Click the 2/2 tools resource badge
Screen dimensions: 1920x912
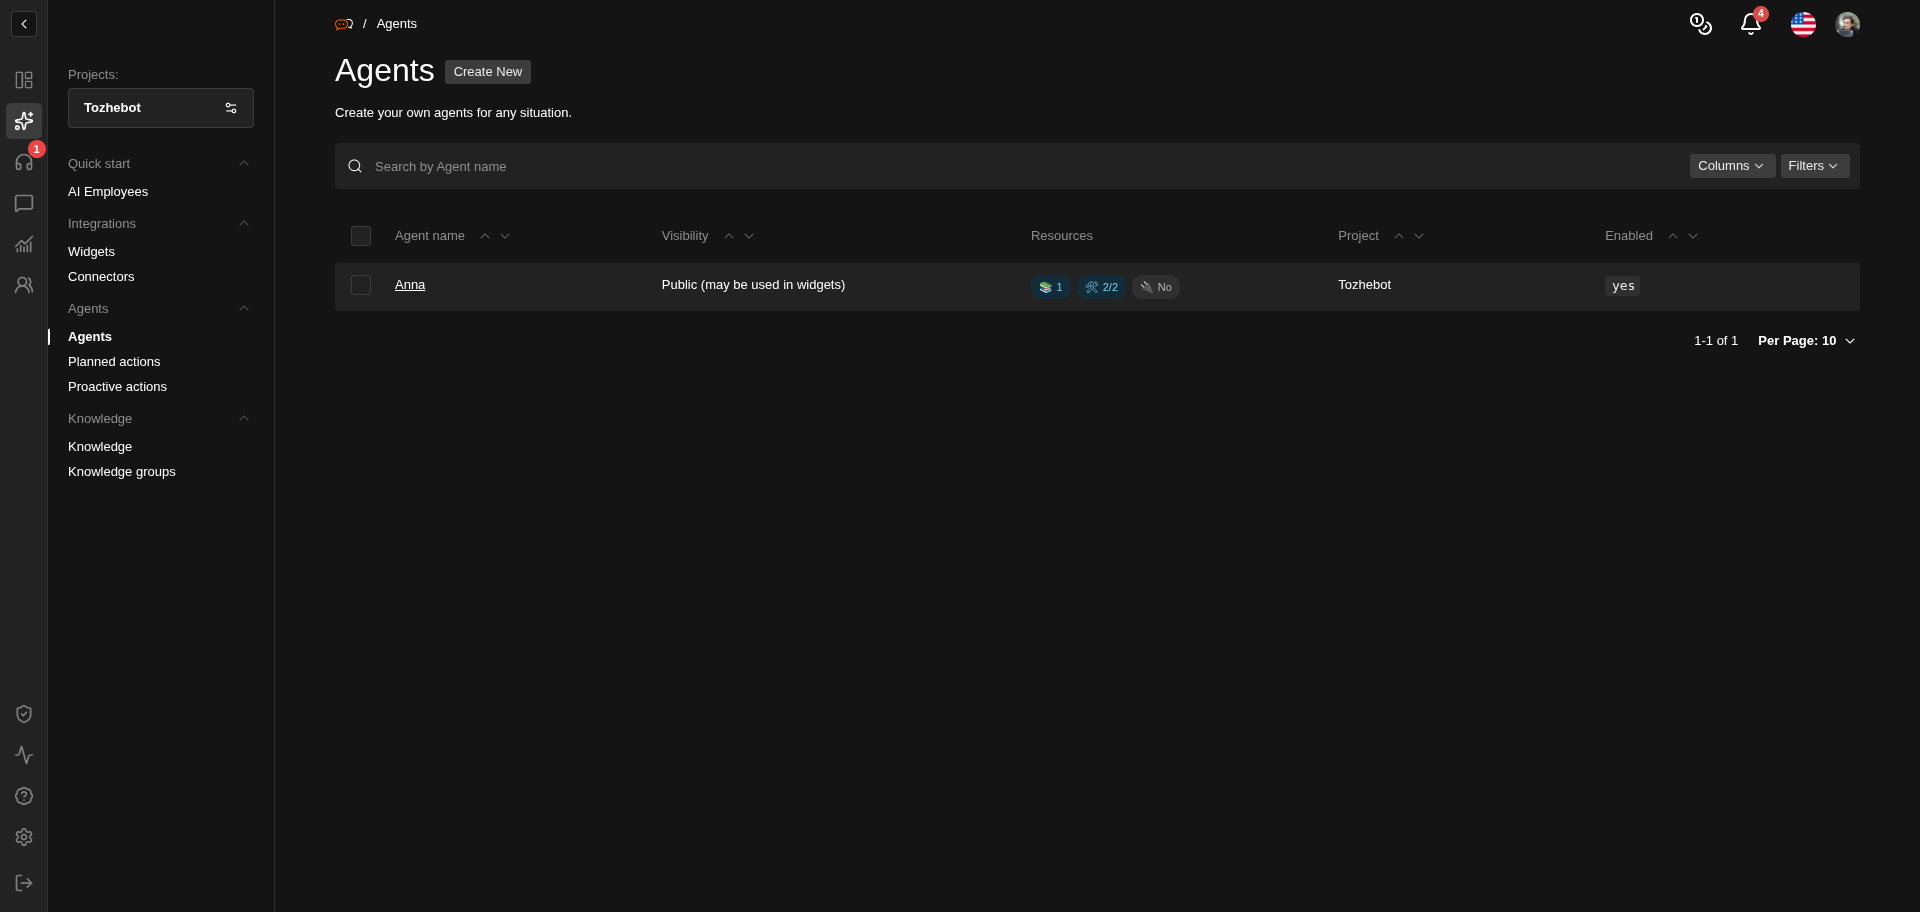(1102, 287)
